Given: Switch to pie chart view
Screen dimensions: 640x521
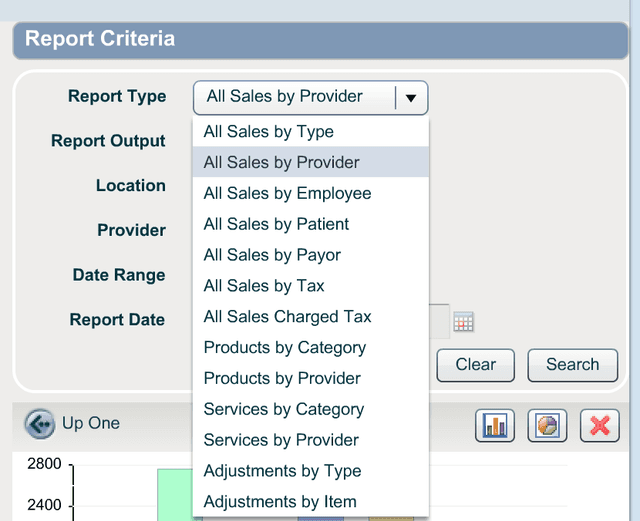Looking at the screenshot, I should pyautogui.click(x=547, y=425).
